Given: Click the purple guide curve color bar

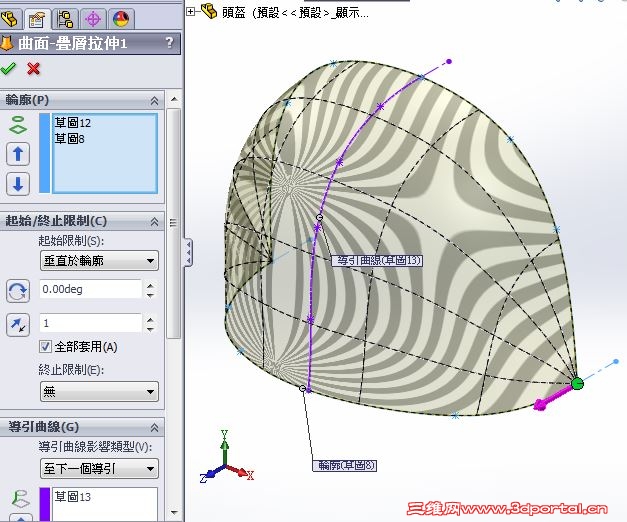Looking at the screenshot, I should (44, 504).
